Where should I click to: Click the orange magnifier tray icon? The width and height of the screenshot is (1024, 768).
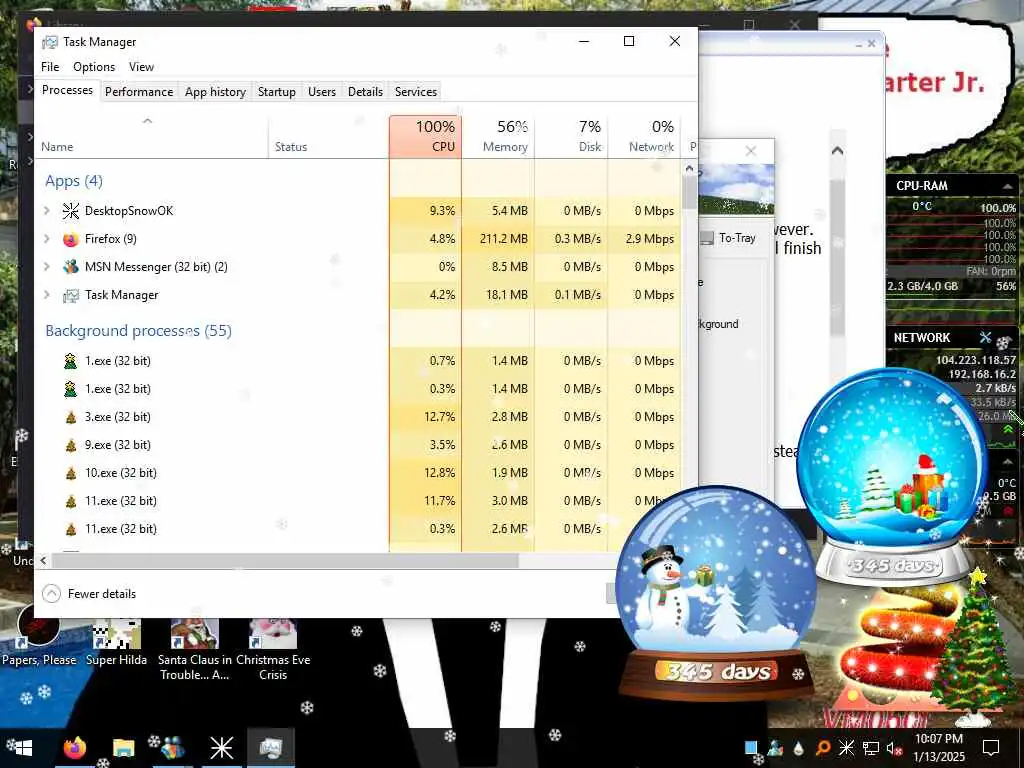(x=823, y=748)
